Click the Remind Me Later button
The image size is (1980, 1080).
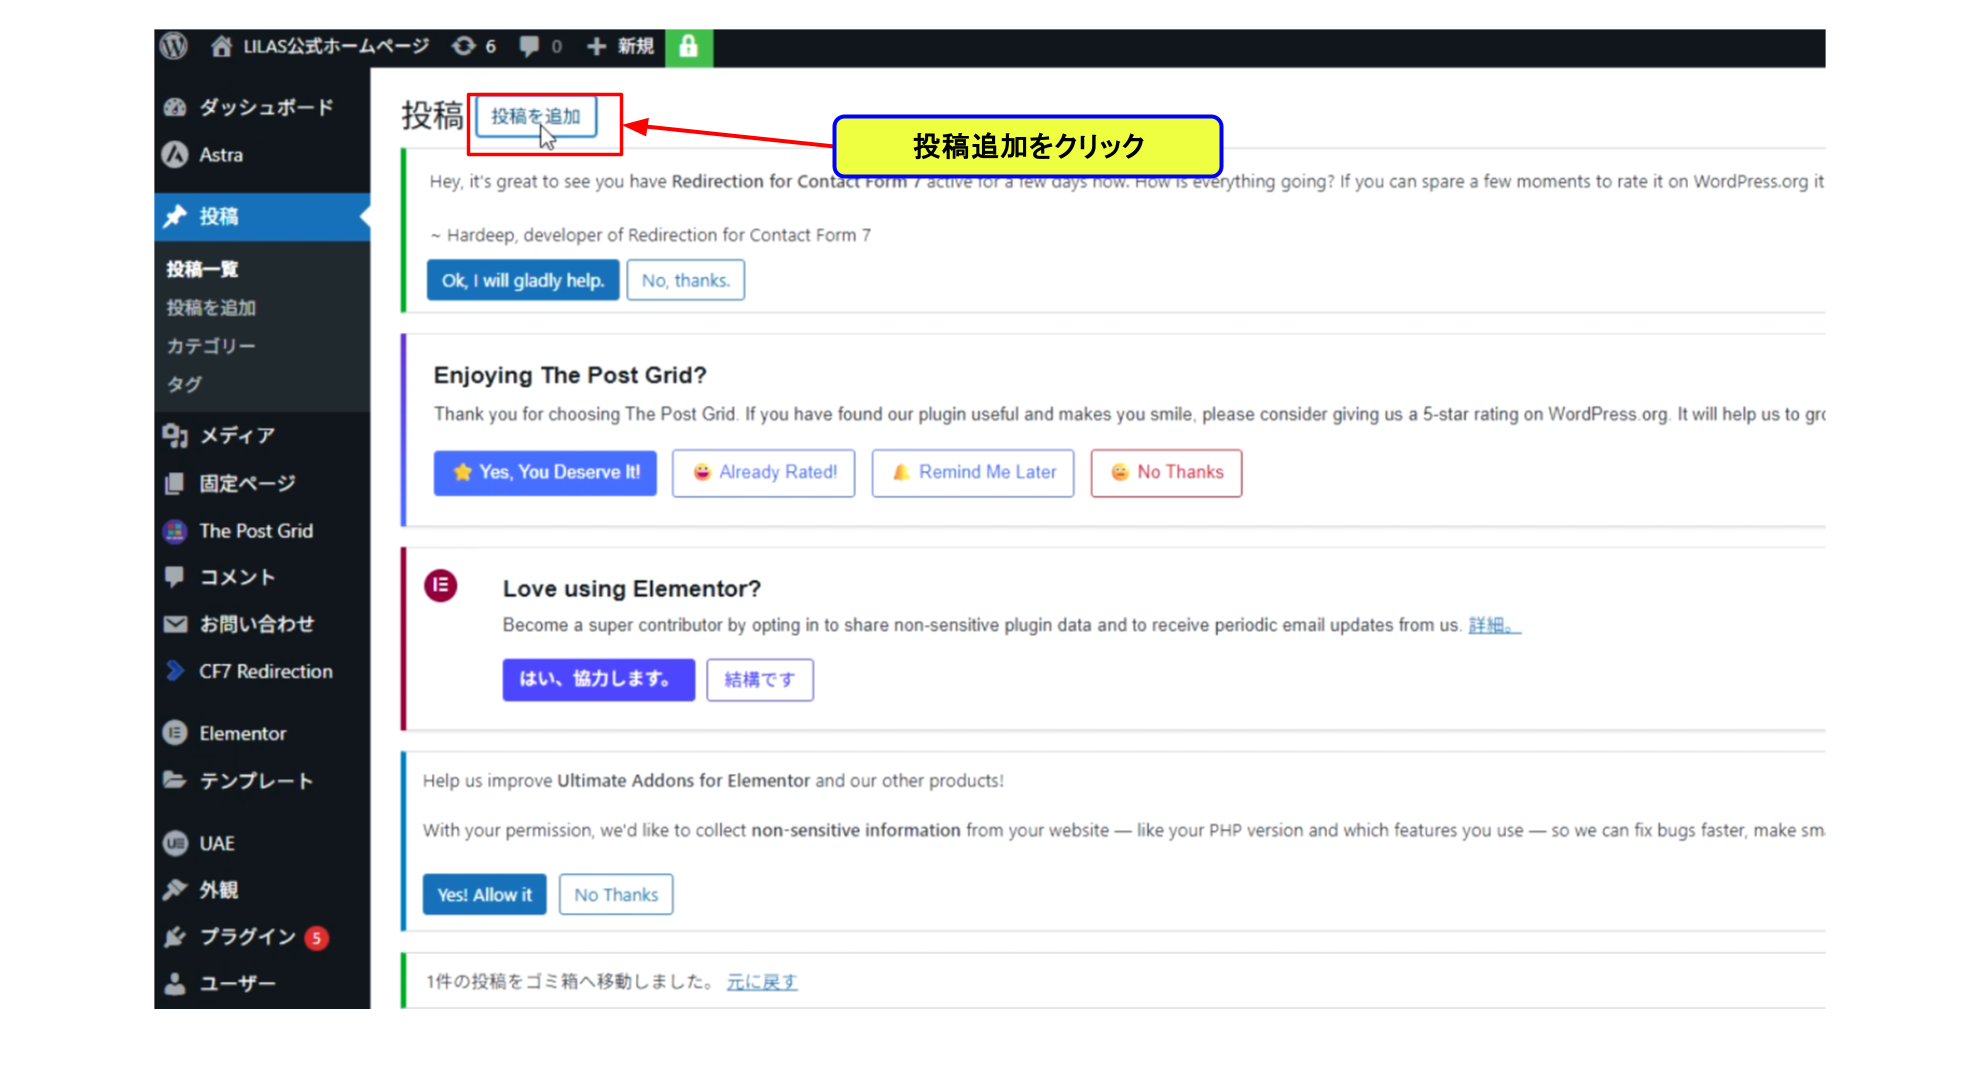tap(973, 472)
